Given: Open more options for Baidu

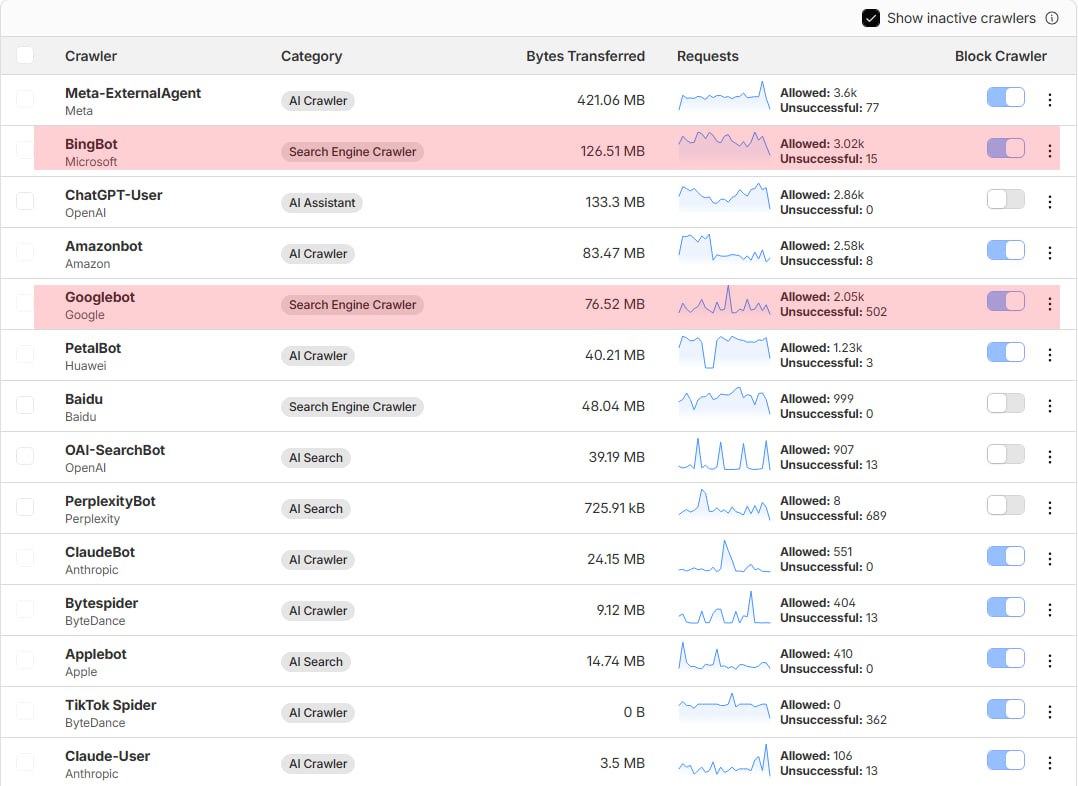Looking at the screenshot, I should click(1050, 406).
